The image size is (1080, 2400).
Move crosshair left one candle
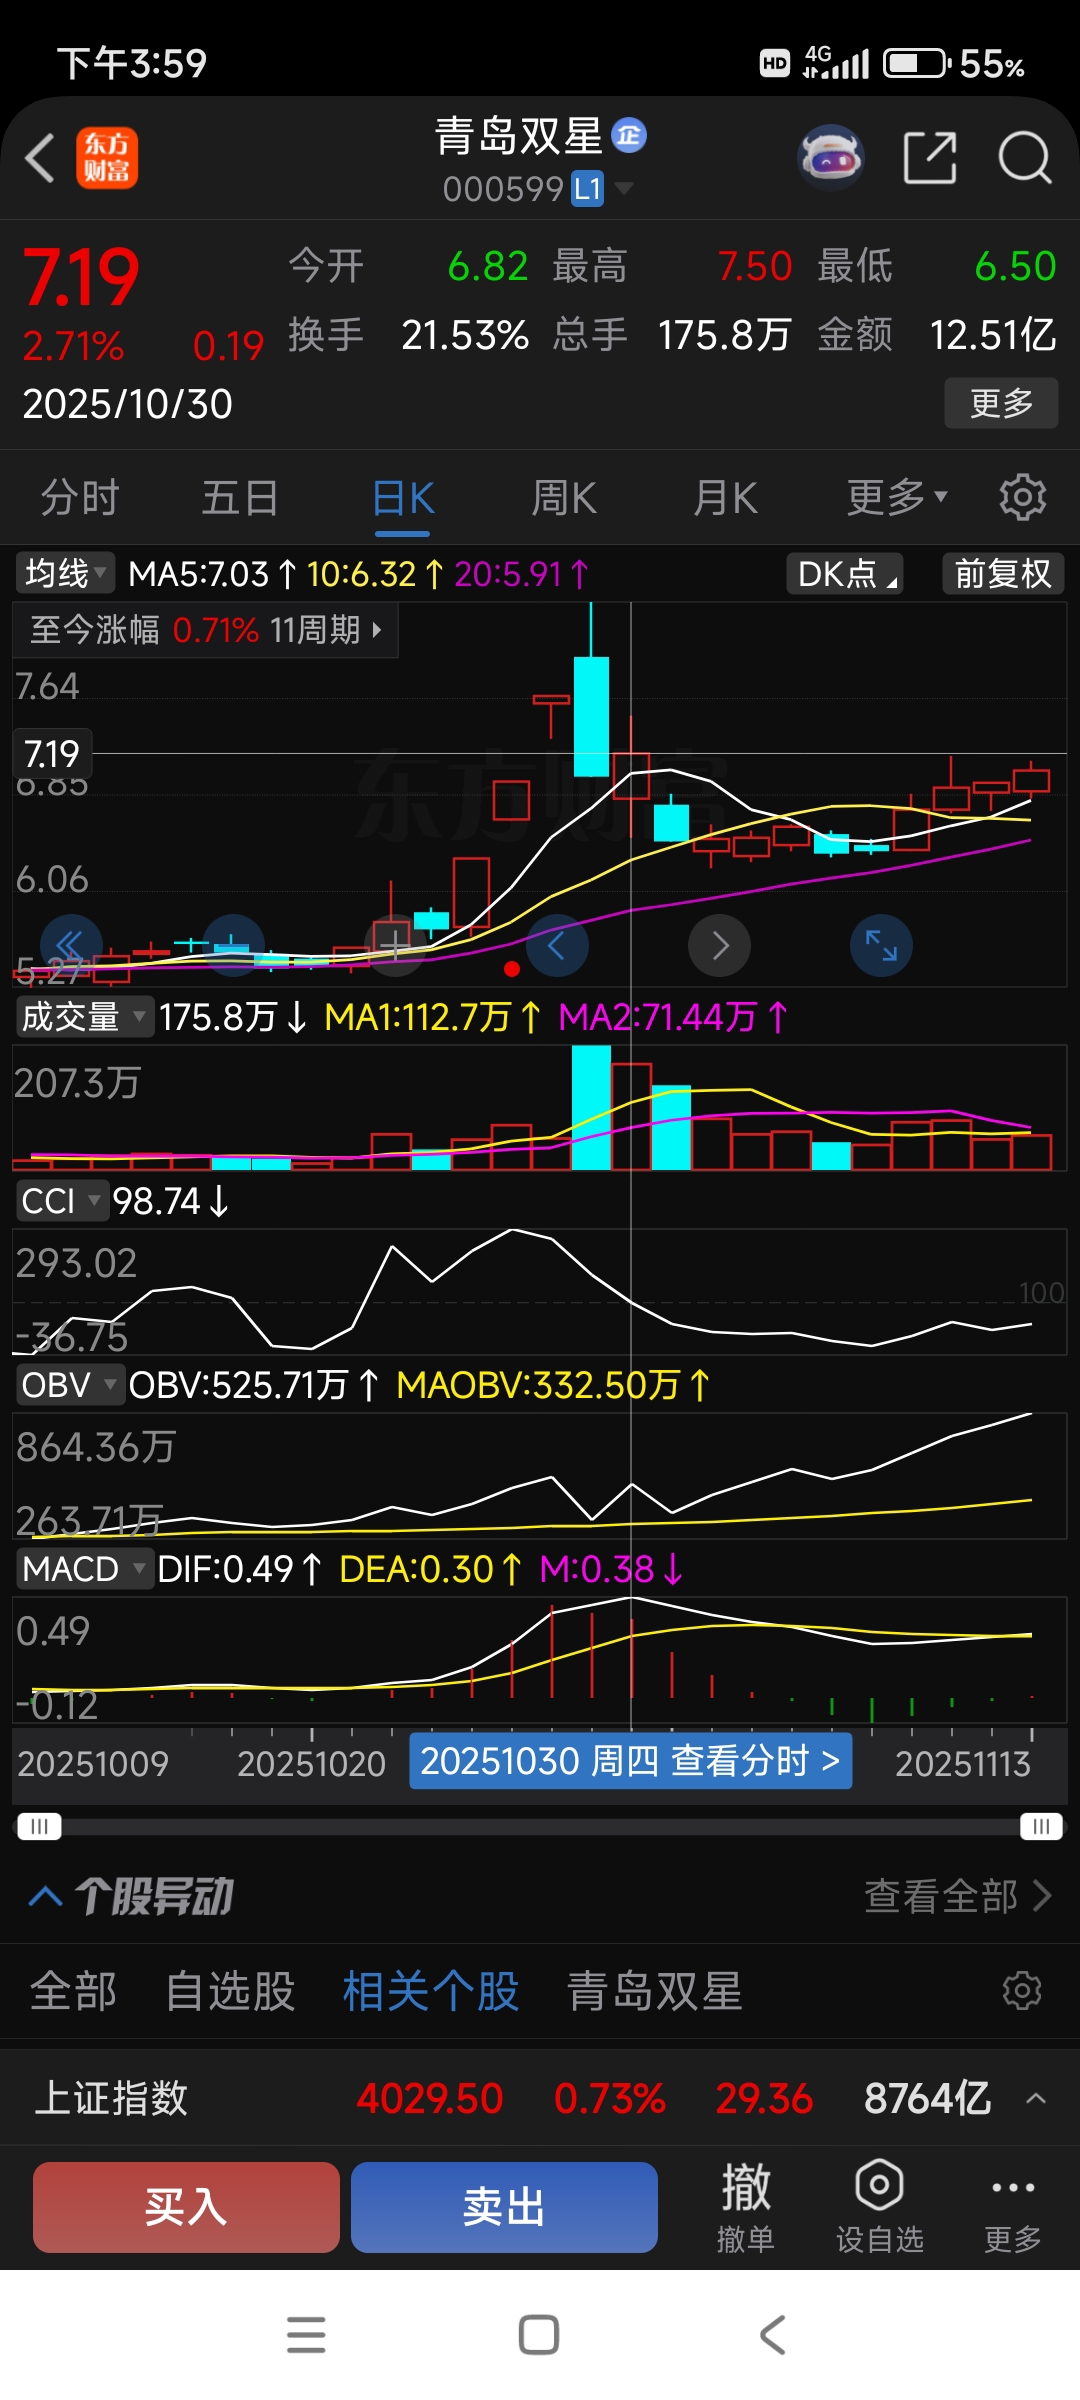pos(557,945)
